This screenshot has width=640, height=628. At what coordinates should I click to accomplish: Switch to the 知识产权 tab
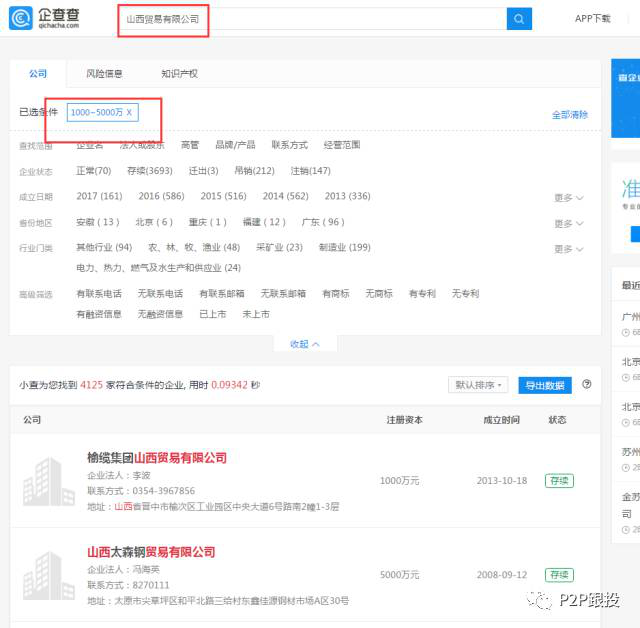tap(180, 74)
